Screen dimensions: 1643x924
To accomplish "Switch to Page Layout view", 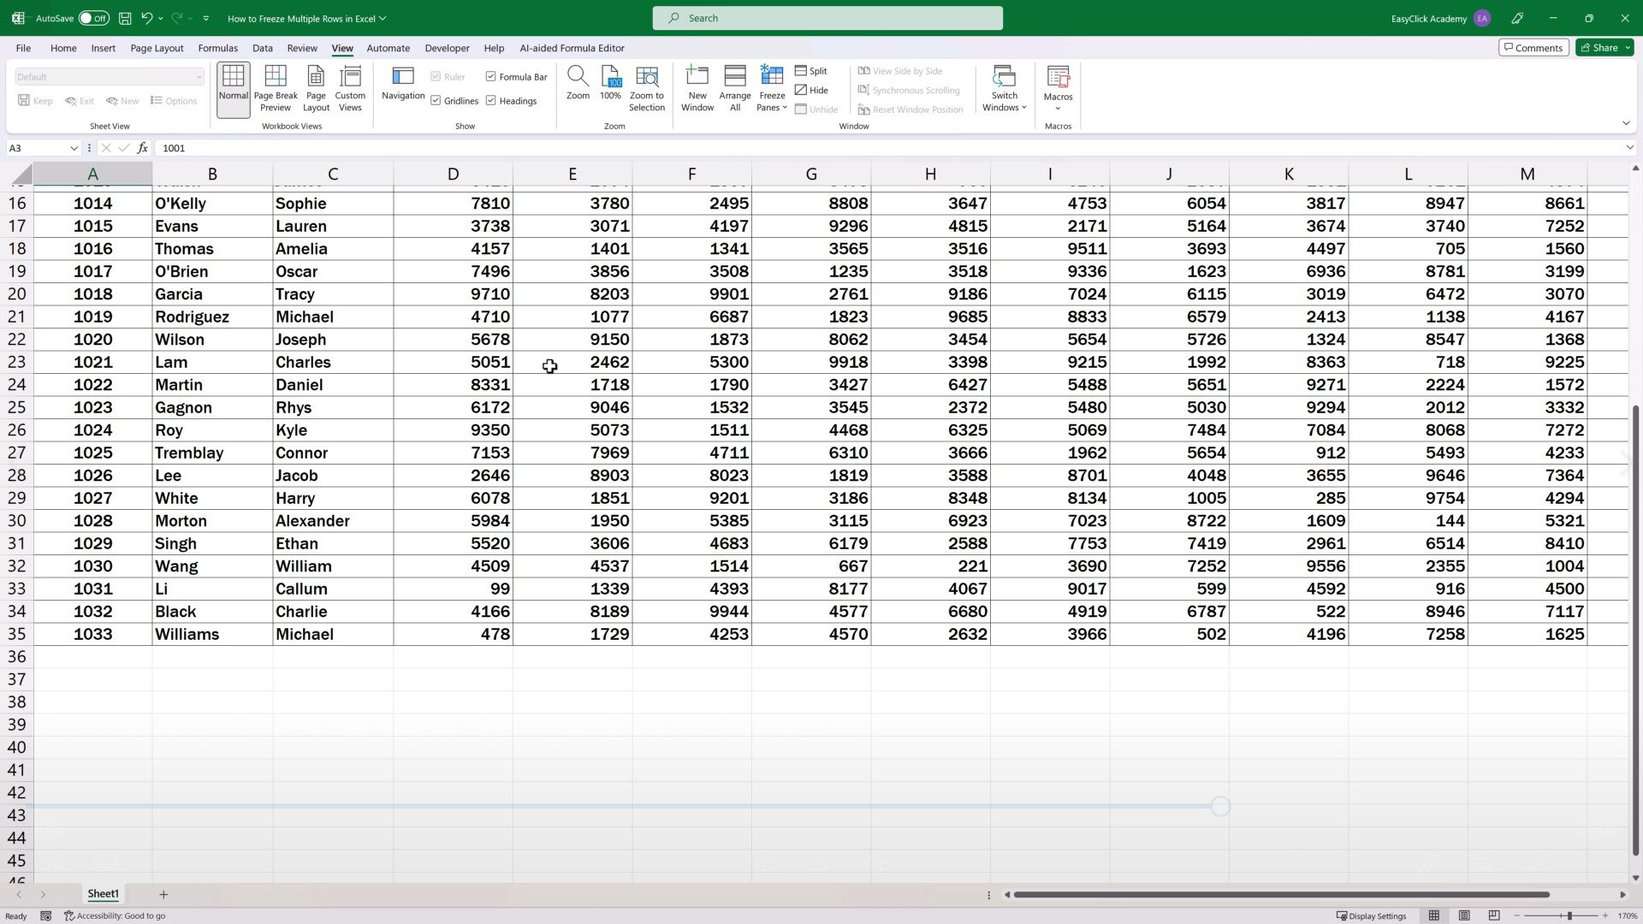I will click(316, 88).
